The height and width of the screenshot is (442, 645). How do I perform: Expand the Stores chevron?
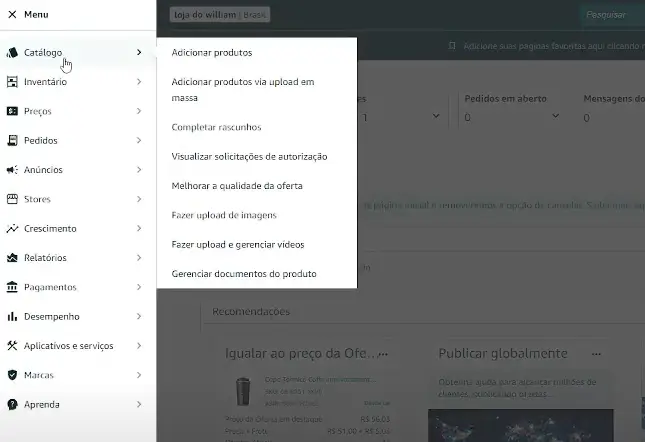(x=139, y=199)
